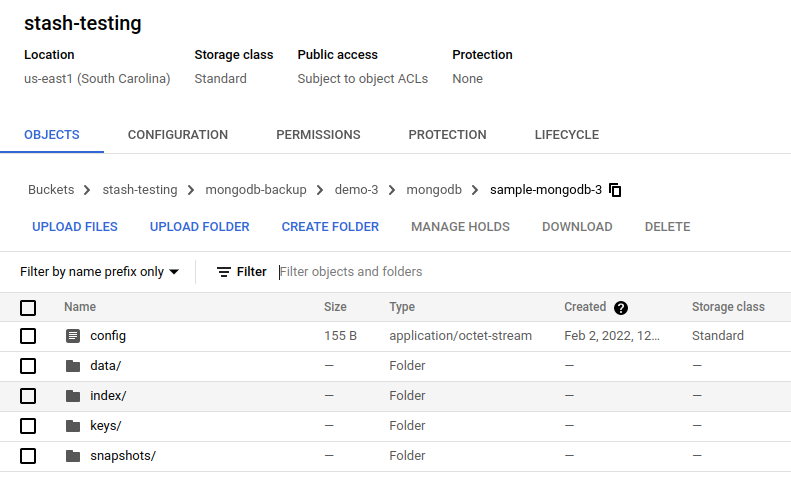
Task: Copy the sample-mongodb-3 path icon
Action: (615, 190)
